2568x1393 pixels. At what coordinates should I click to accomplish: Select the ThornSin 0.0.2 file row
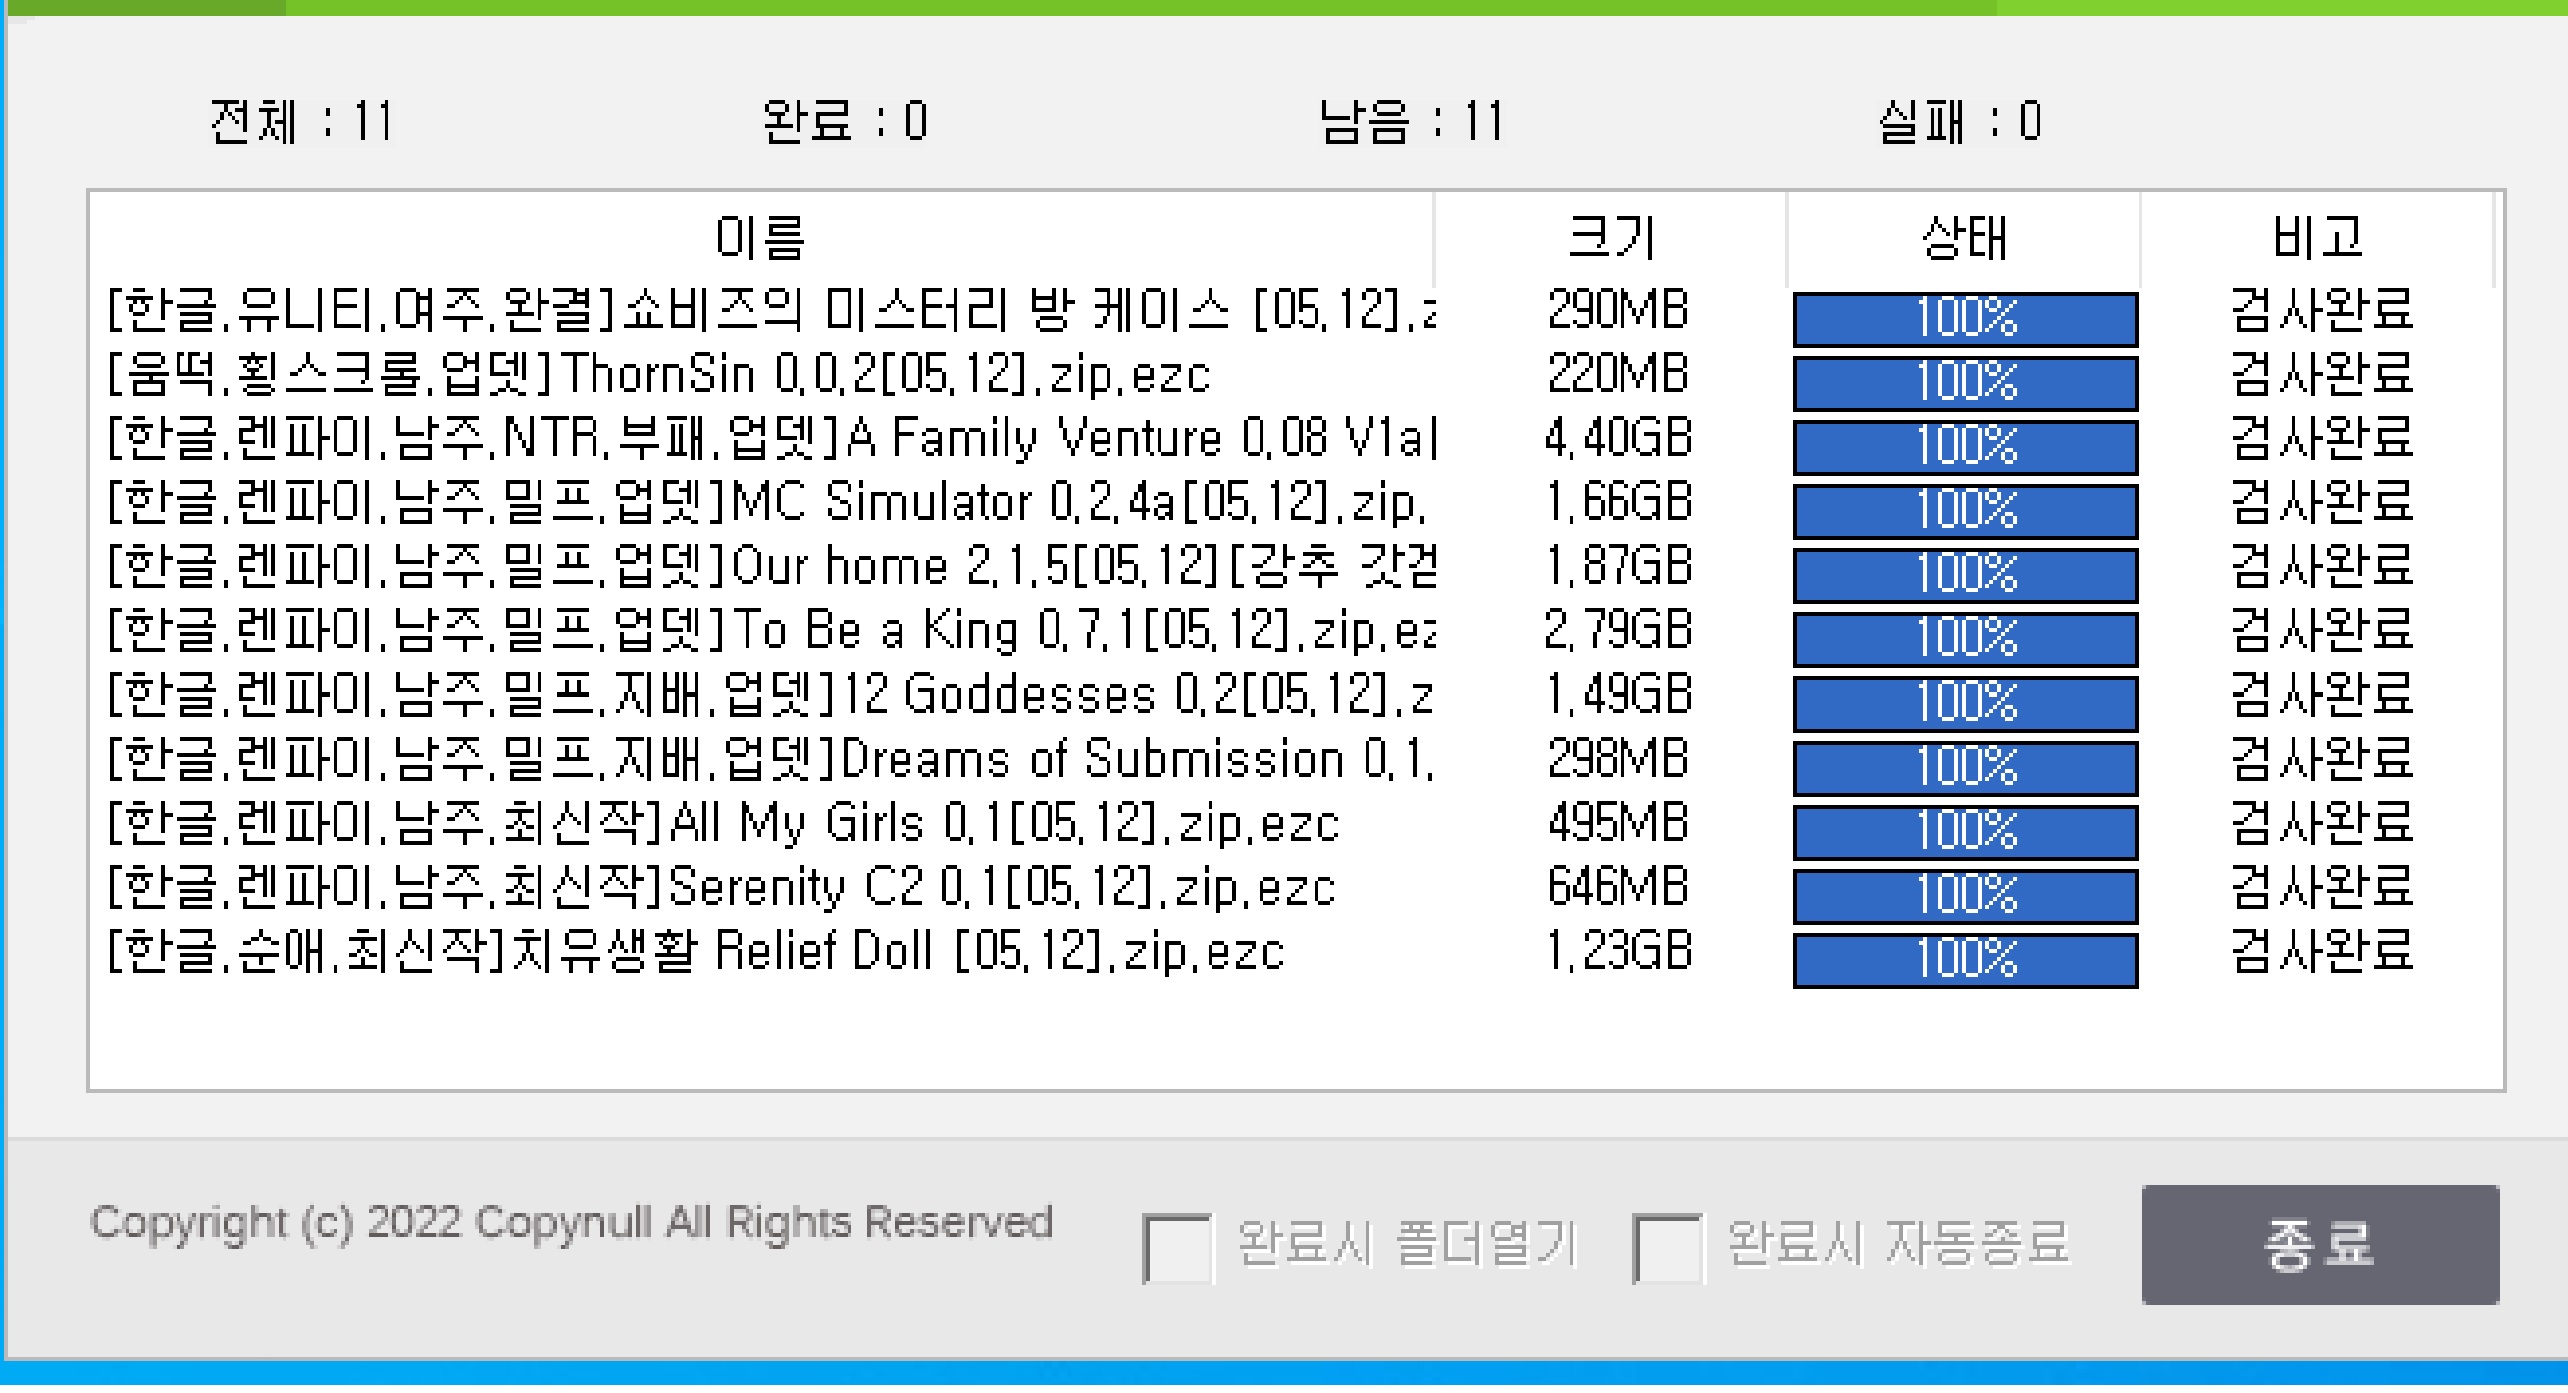pos(658,375)
